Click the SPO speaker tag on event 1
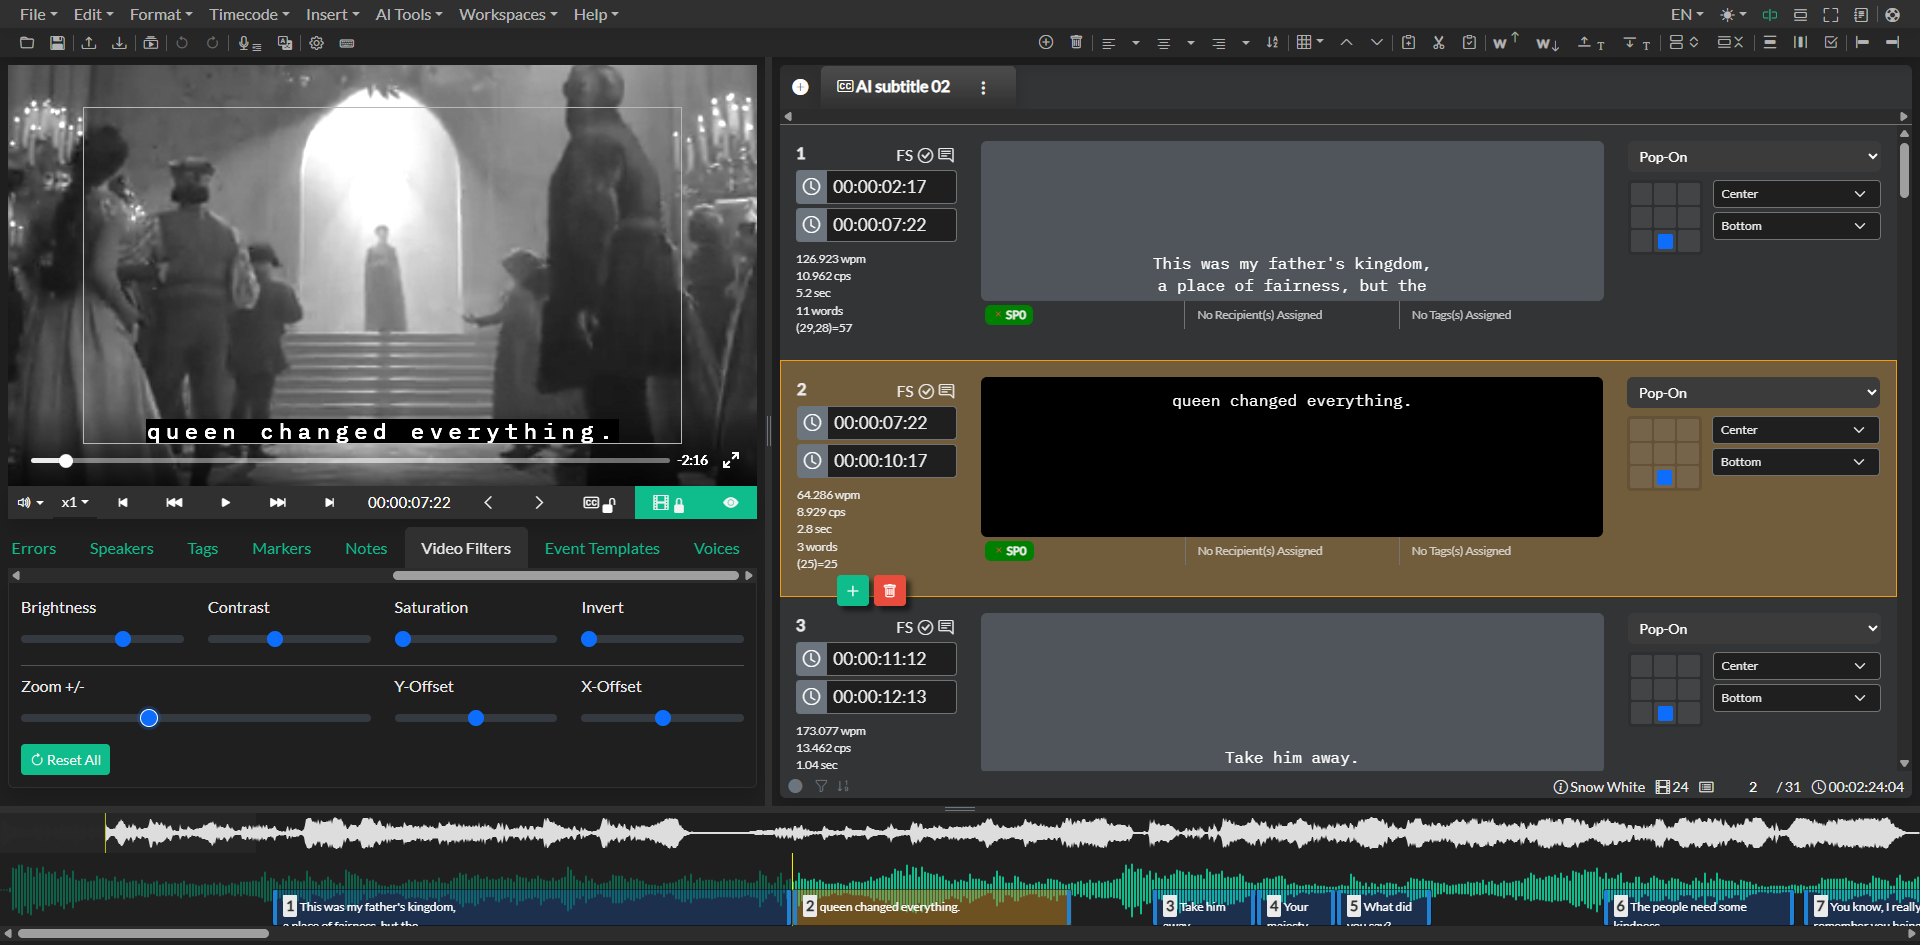This screenshot has width=1920, height=945. coord(1009,315)
